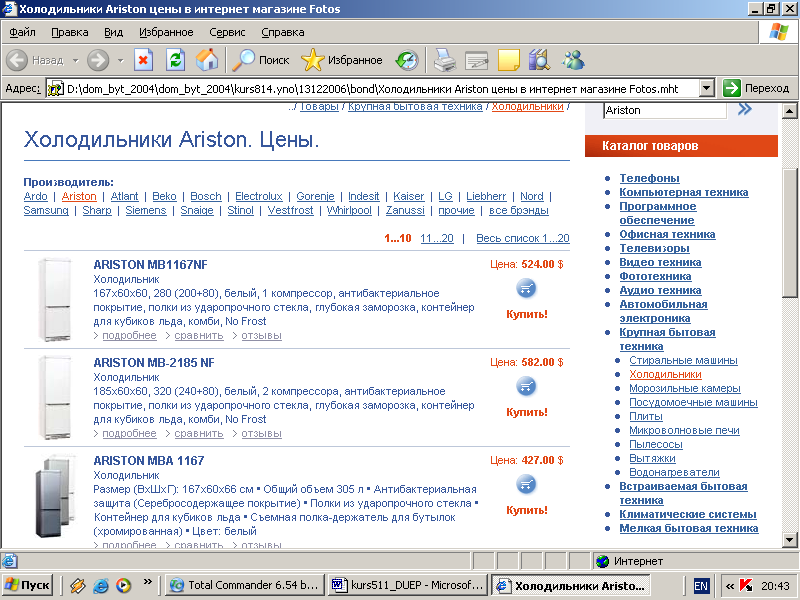Open the Пуск start button

[x=27, y=585]
